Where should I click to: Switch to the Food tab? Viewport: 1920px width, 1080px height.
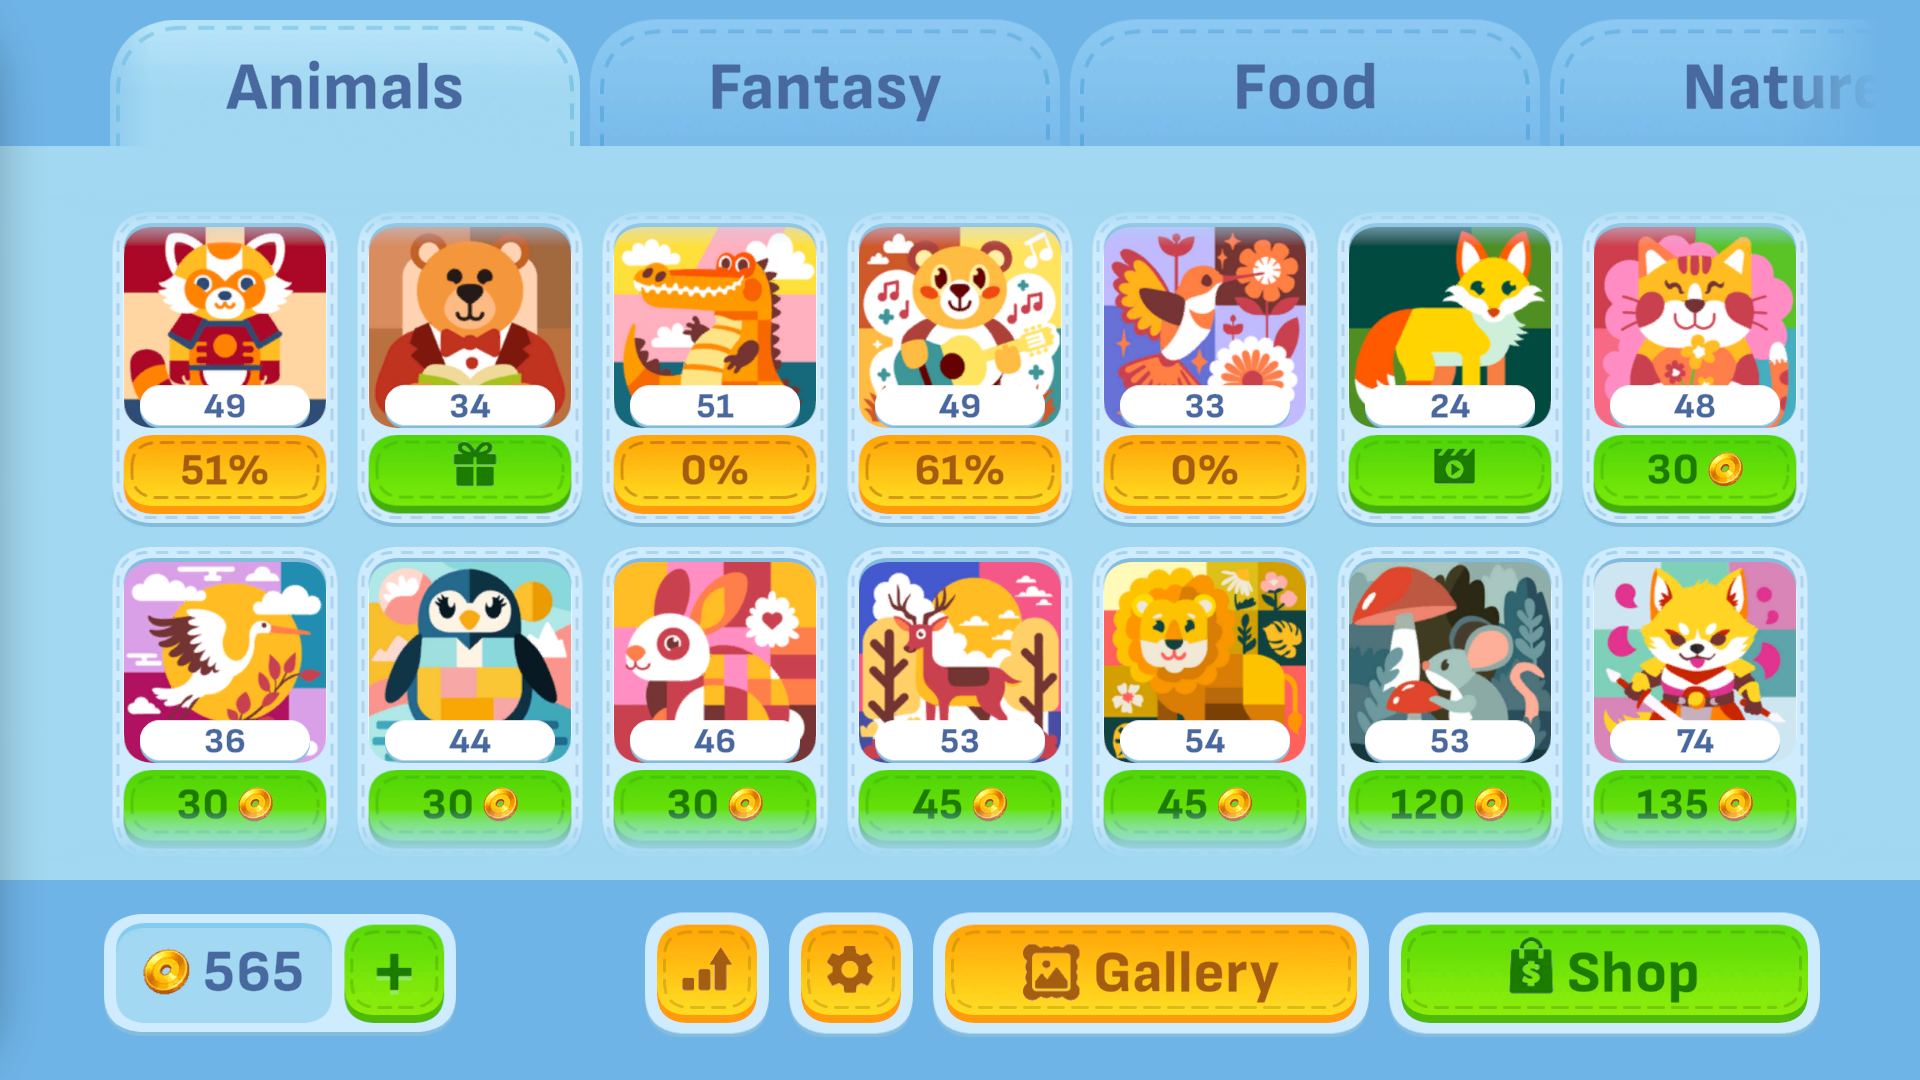click(1305, 88)
